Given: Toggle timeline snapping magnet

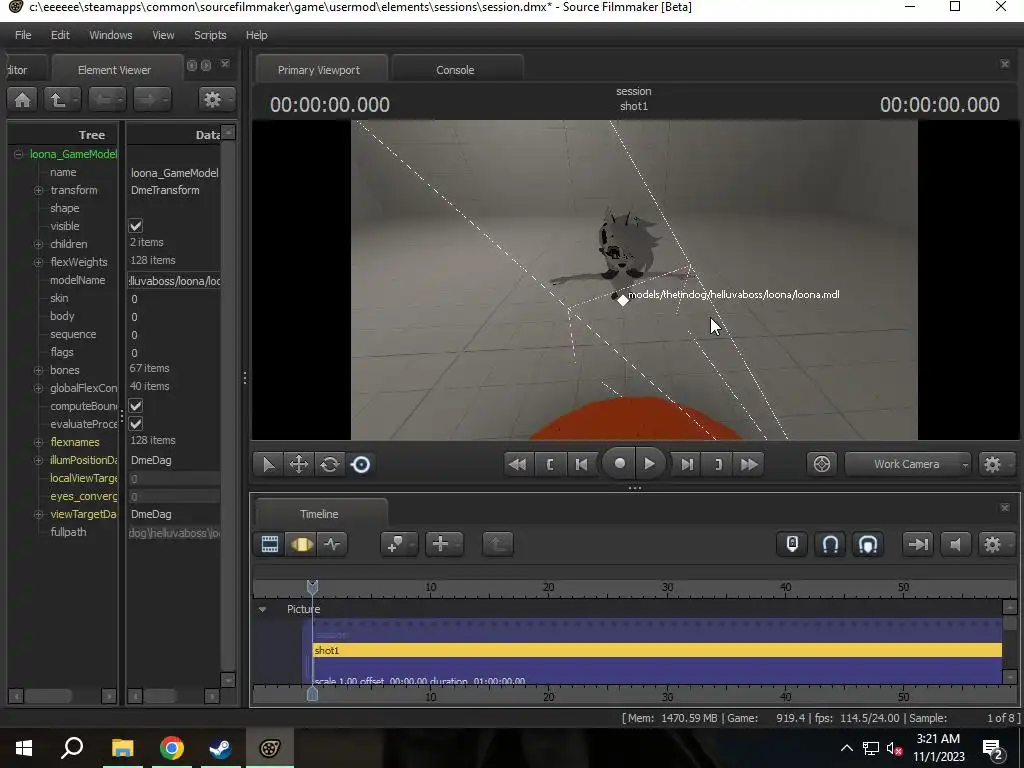Looking at the screenshot, I should tap(830, 544).
